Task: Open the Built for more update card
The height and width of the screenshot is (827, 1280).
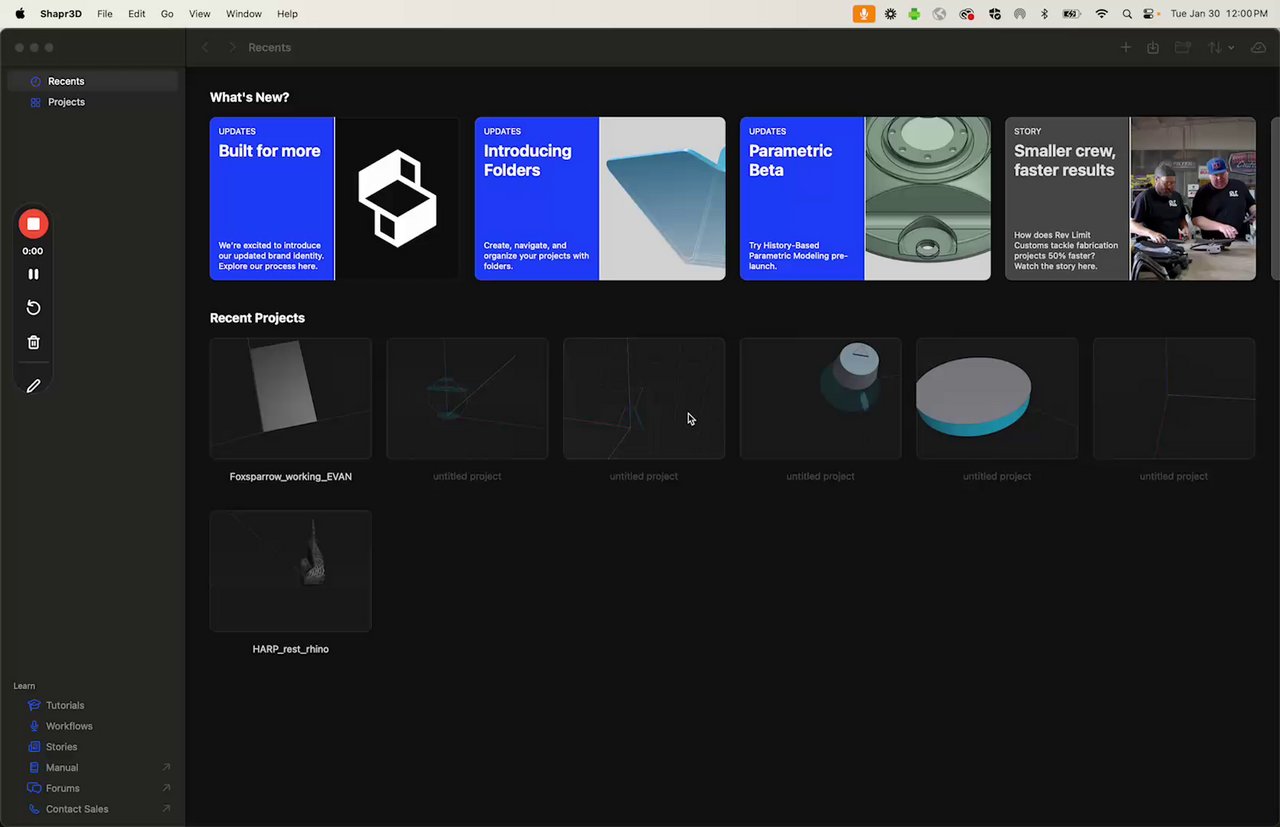Action: pos(335,198)
